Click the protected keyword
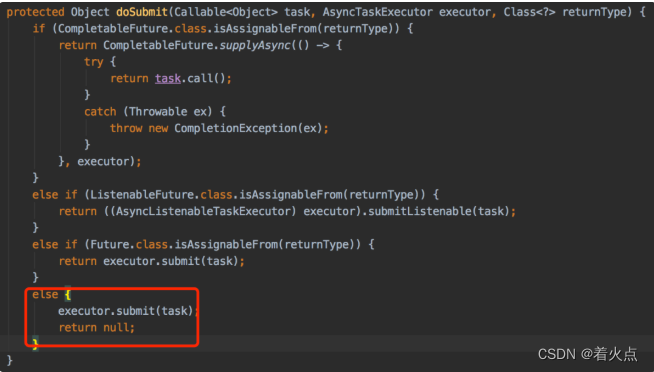The height and width of the screenshot is (372, 654). point(35,12)
